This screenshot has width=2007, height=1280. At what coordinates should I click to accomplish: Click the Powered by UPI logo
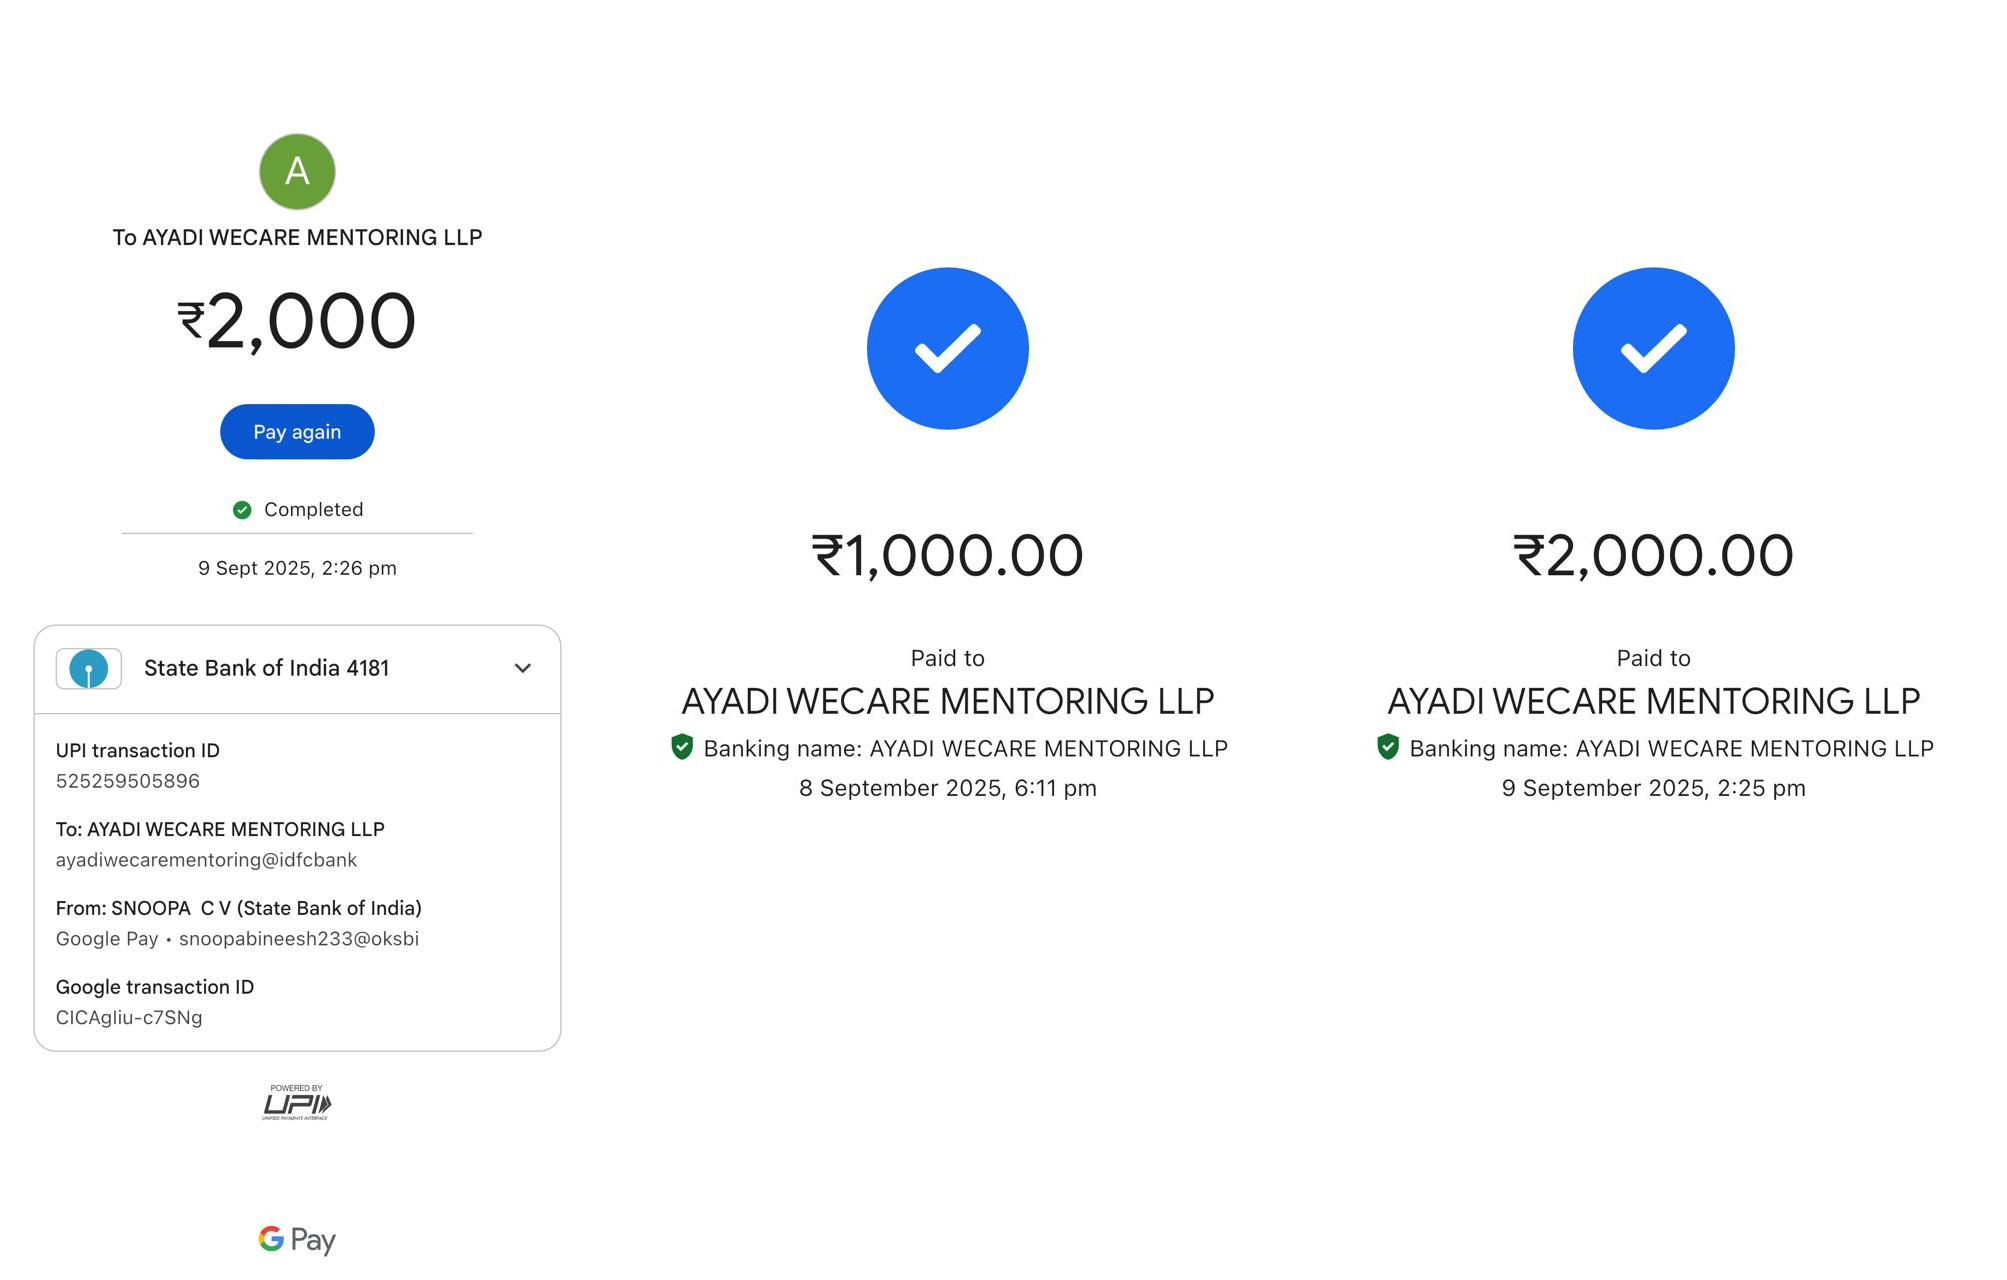(x=297, y=1102)
